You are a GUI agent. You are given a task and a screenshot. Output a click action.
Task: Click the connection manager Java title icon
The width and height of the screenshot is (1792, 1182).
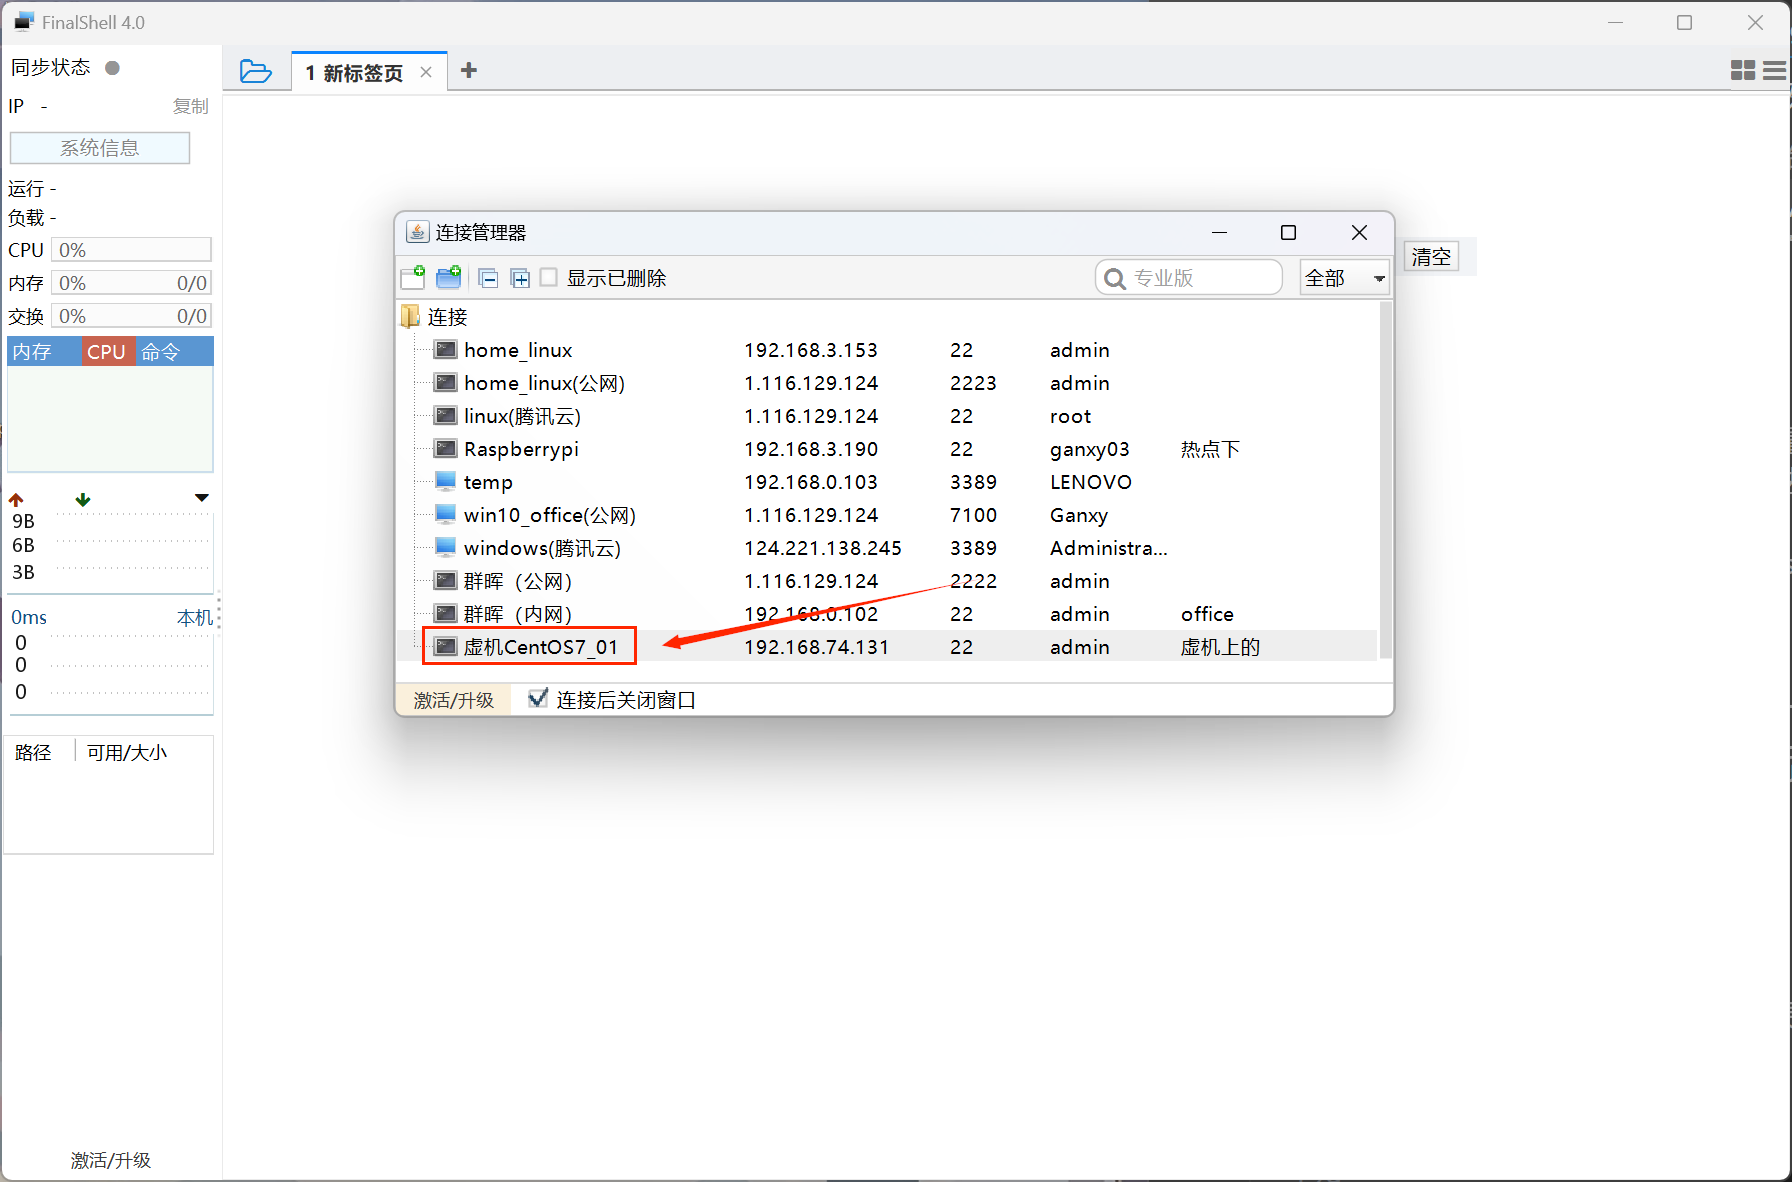point(417,232)
